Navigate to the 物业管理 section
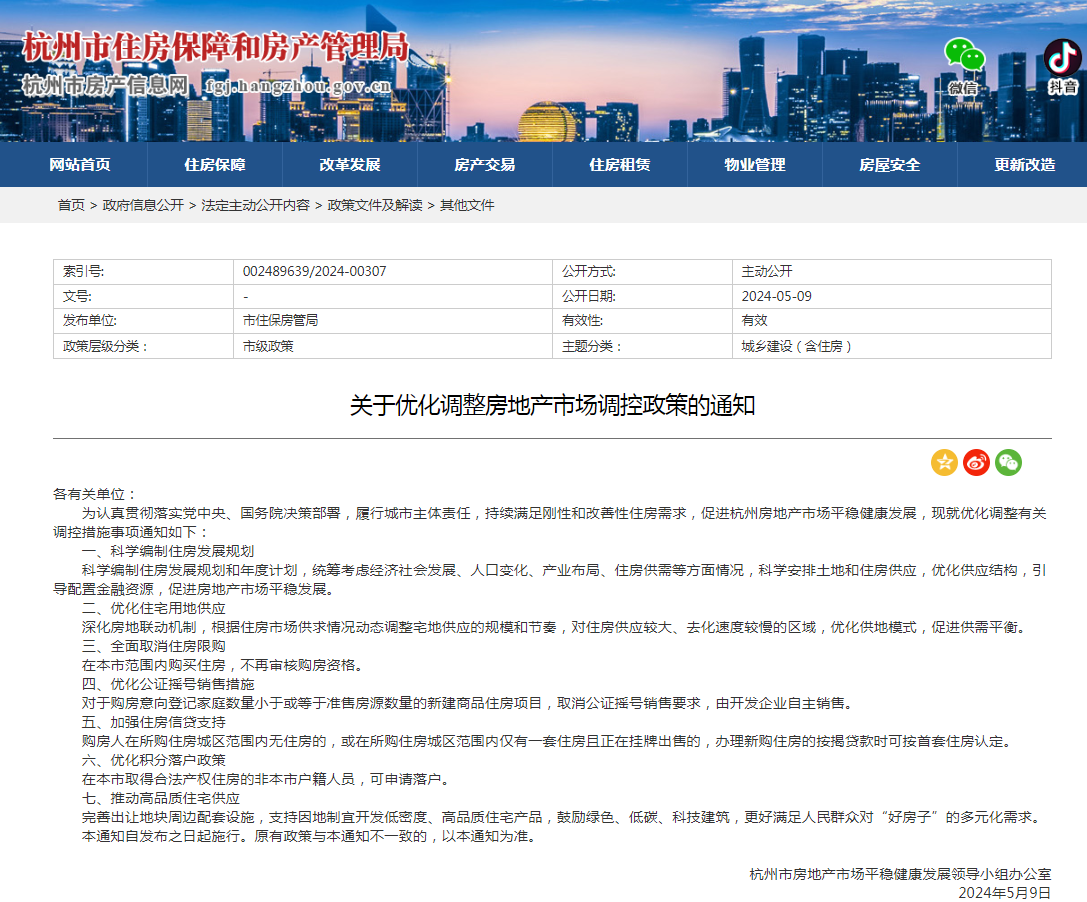Screen dimensions: 1087x902 755,165
